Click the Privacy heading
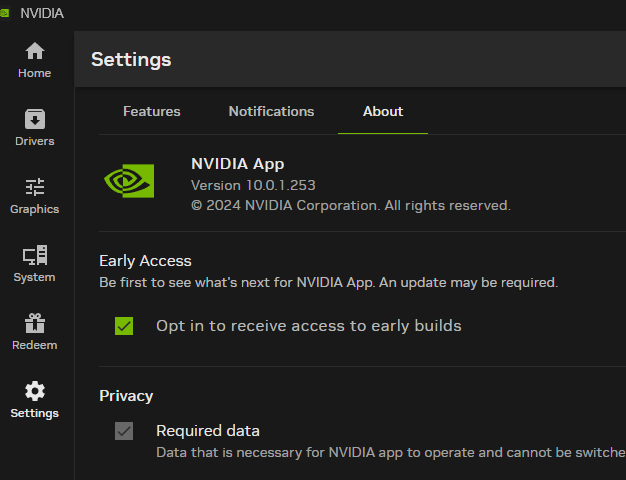Screen dimensions: 626x480 pyautogui.click(x=126, y=396)
